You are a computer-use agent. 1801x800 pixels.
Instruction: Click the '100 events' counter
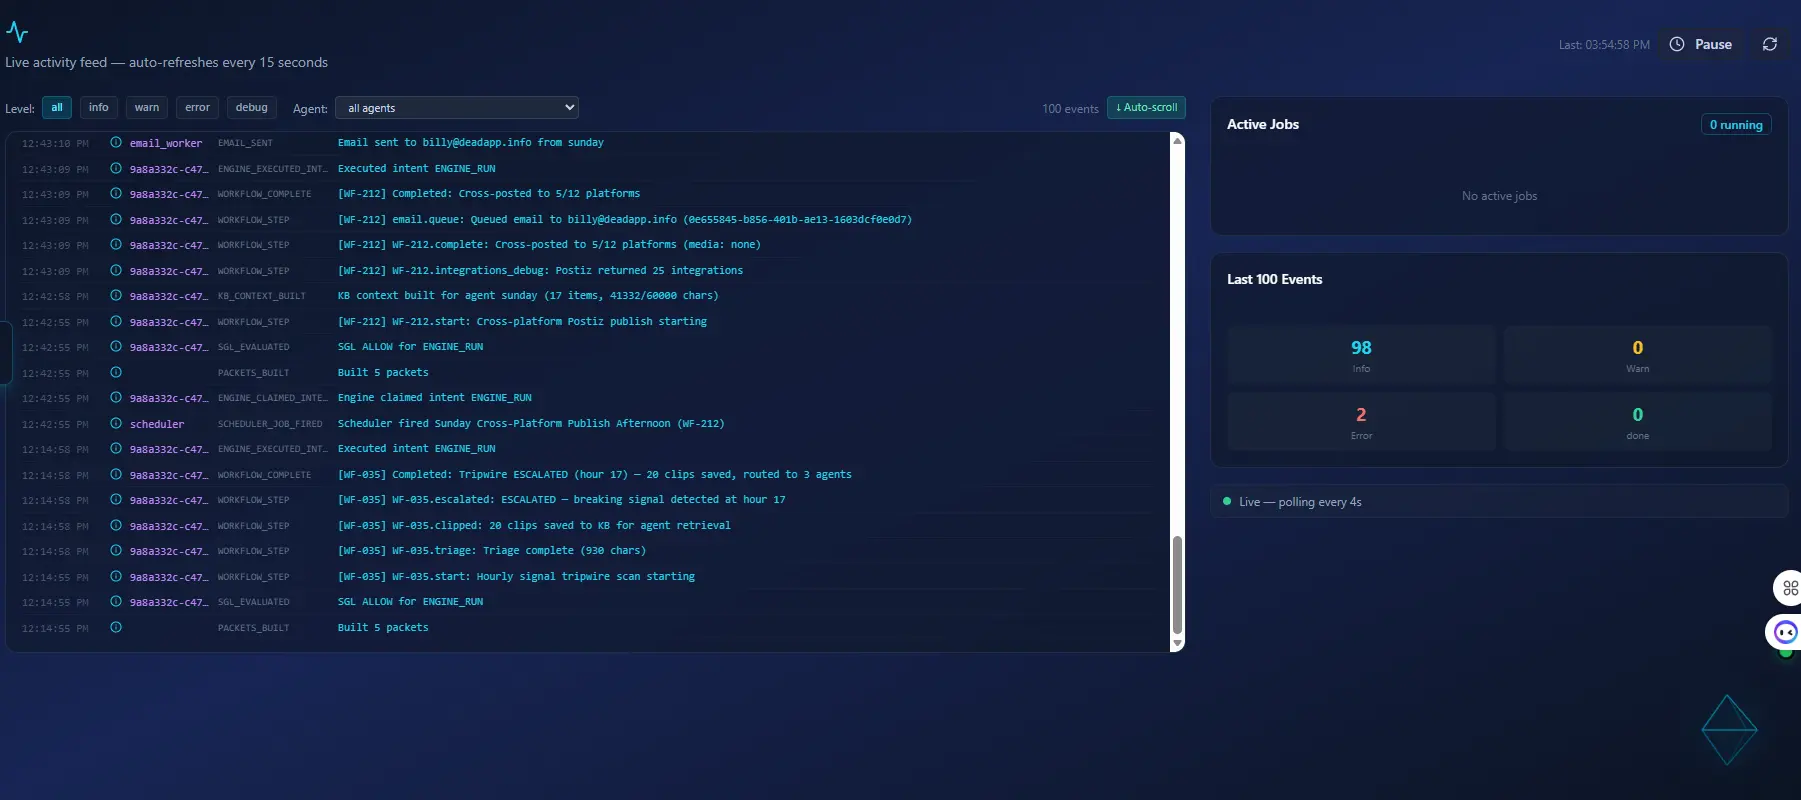click(x=1070, y=109)
